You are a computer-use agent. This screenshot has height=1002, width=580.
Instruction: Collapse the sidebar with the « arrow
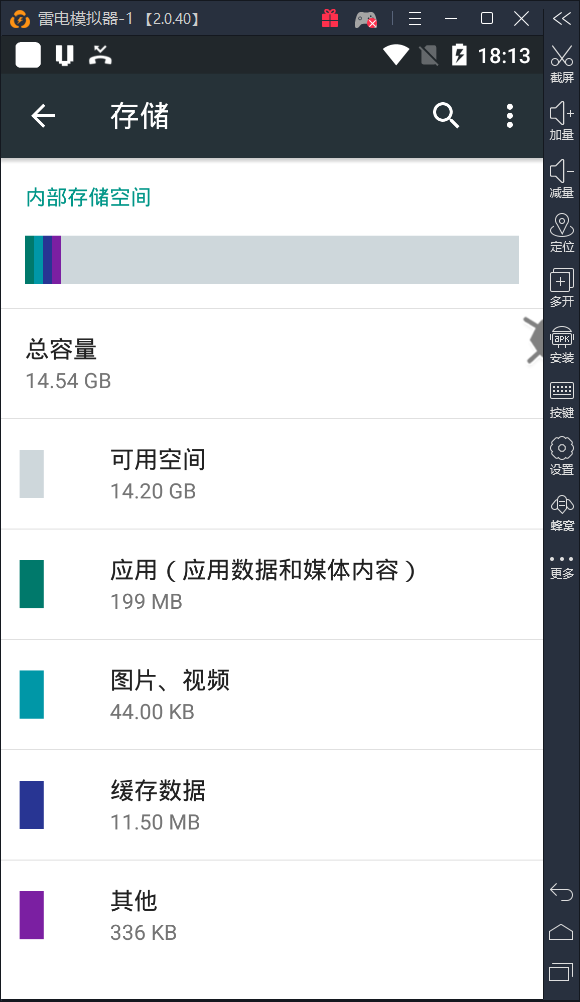[x=561, y=17]
